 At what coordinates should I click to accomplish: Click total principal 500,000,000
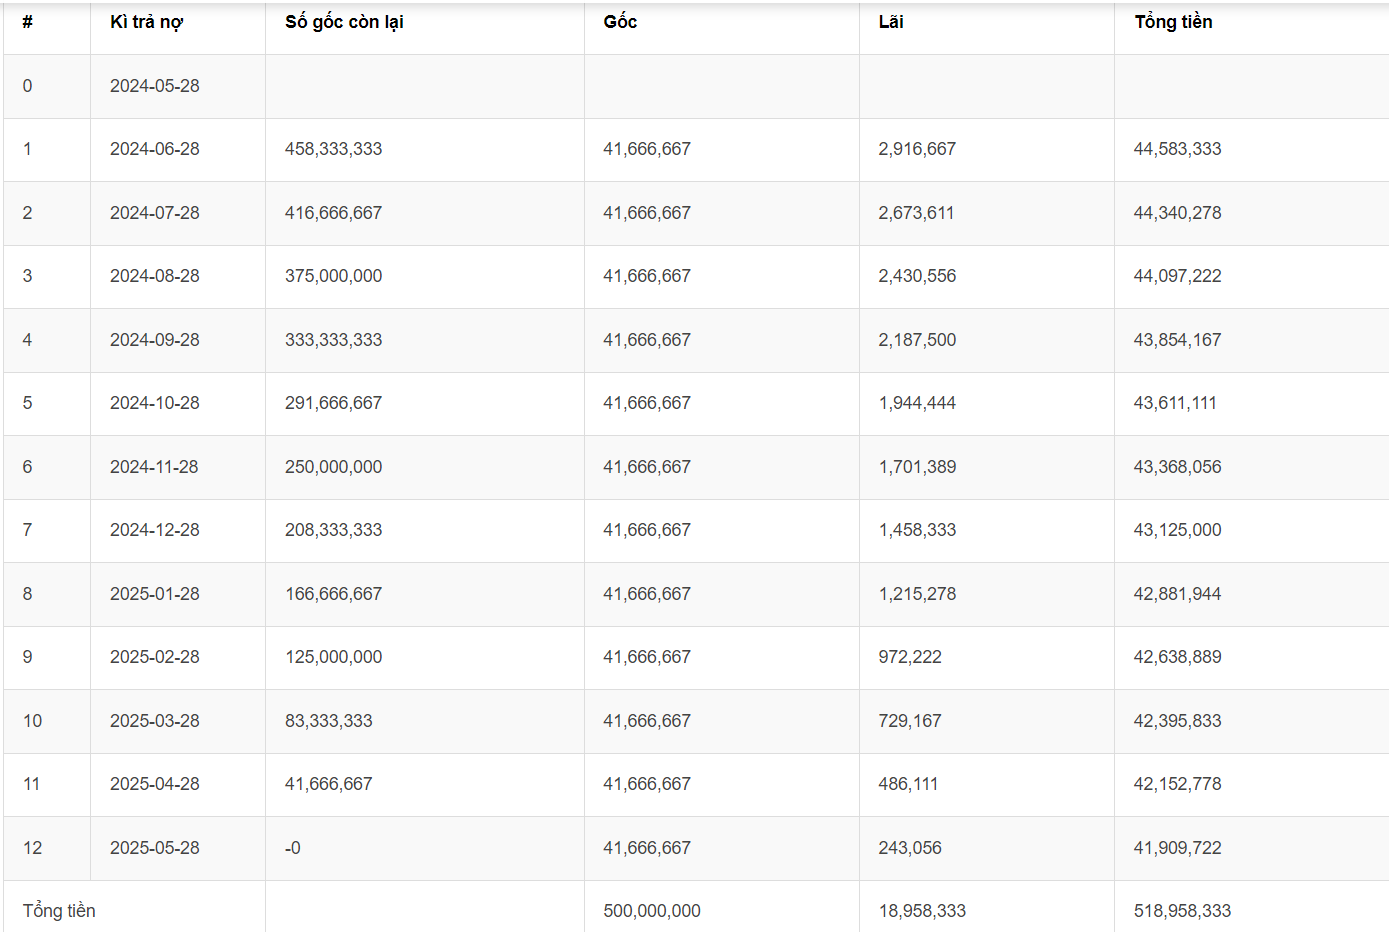(x=652, y=911)
